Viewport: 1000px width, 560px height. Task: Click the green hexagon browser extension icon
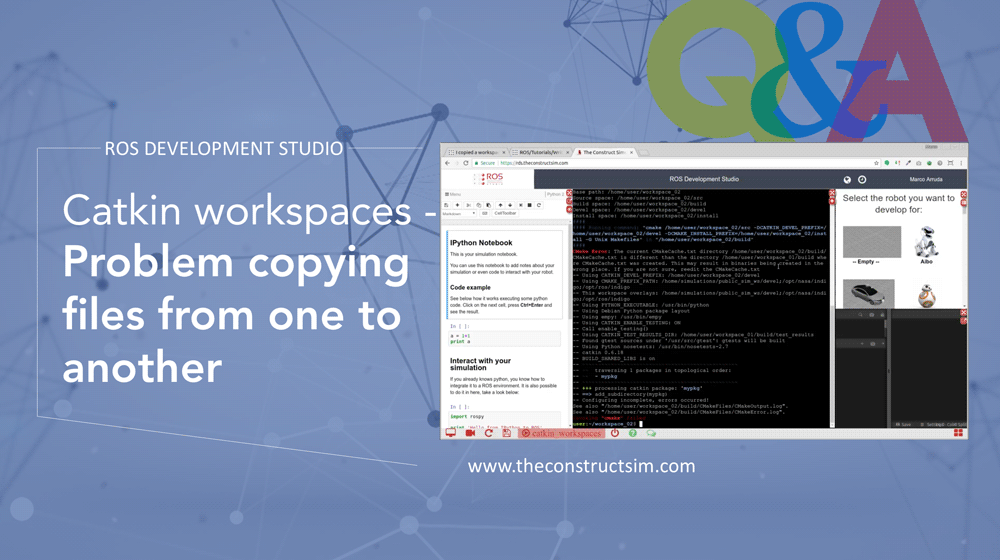pos(886,163)
